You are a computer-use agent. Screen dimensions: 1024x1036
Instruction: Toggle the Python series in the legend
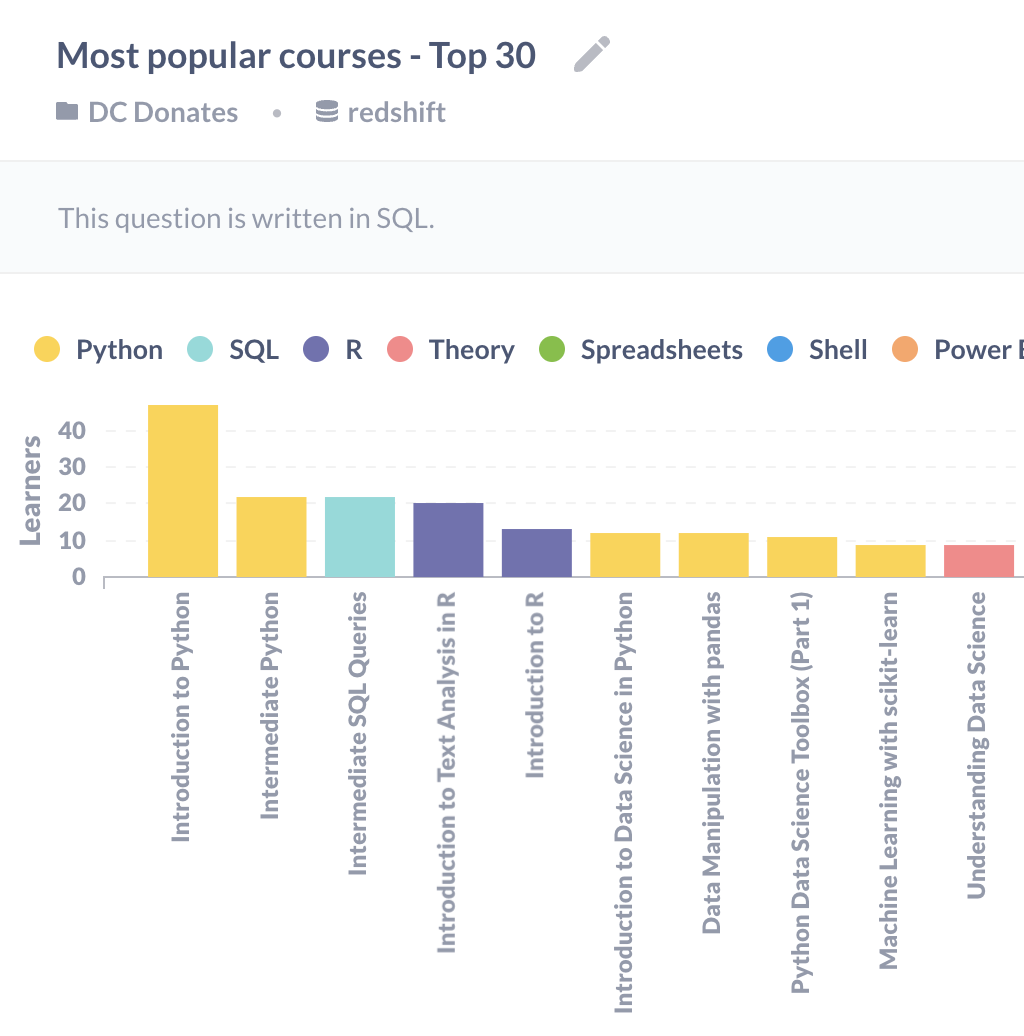(119, 349)
